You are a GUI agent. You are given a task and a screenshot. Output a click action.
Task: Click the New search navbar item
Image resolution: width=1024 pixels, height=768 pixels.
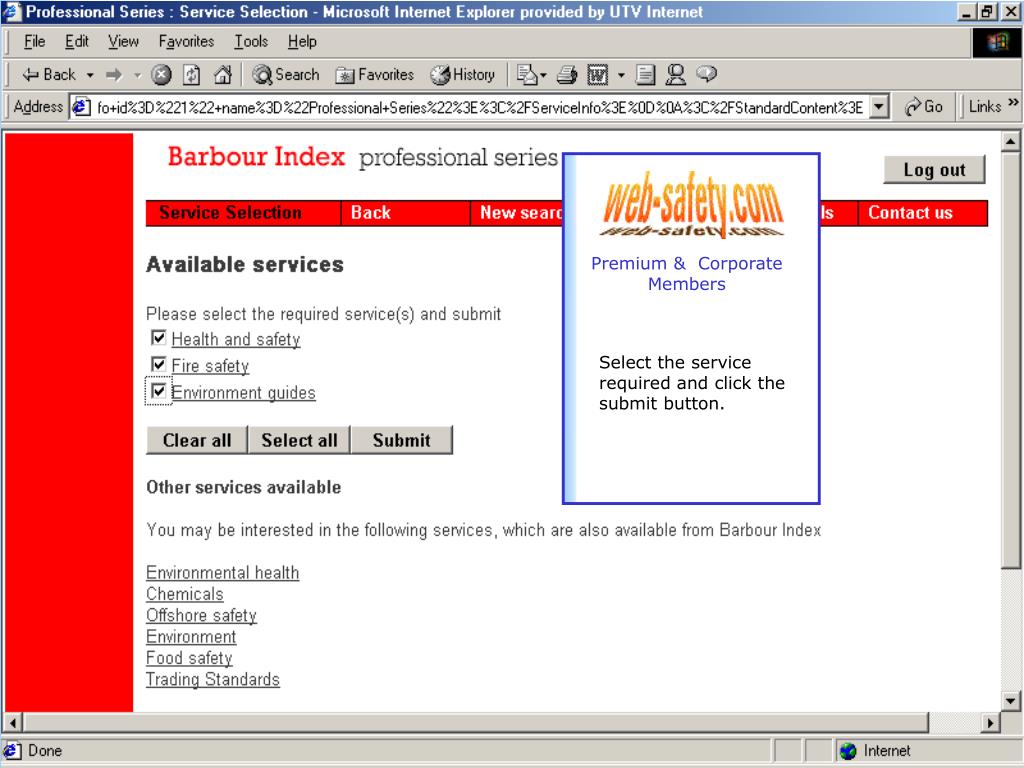(x=517, y=213)
